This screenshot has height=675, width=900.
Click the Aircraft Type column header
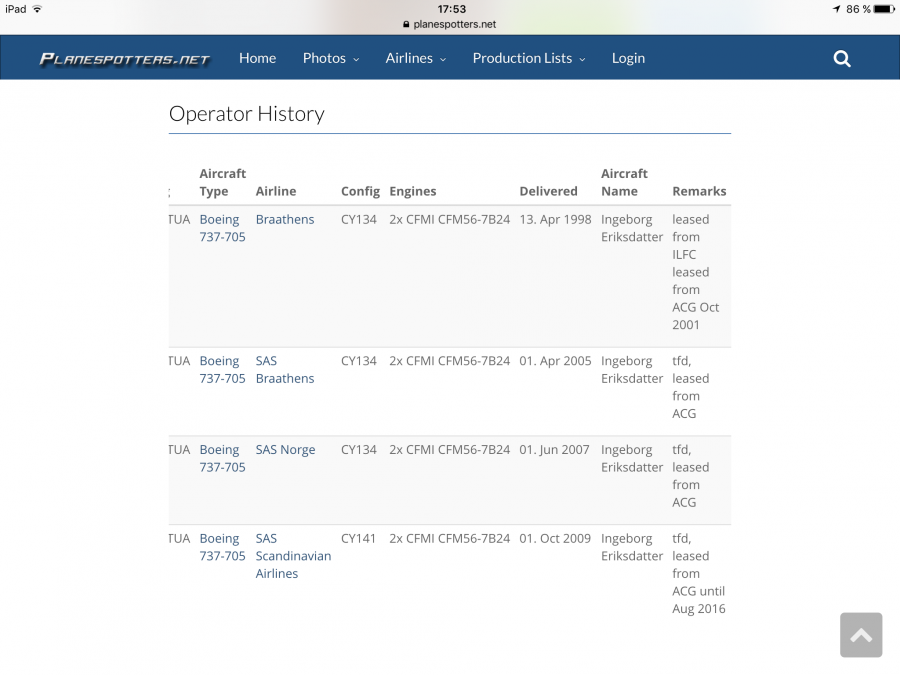coord(223,182)
